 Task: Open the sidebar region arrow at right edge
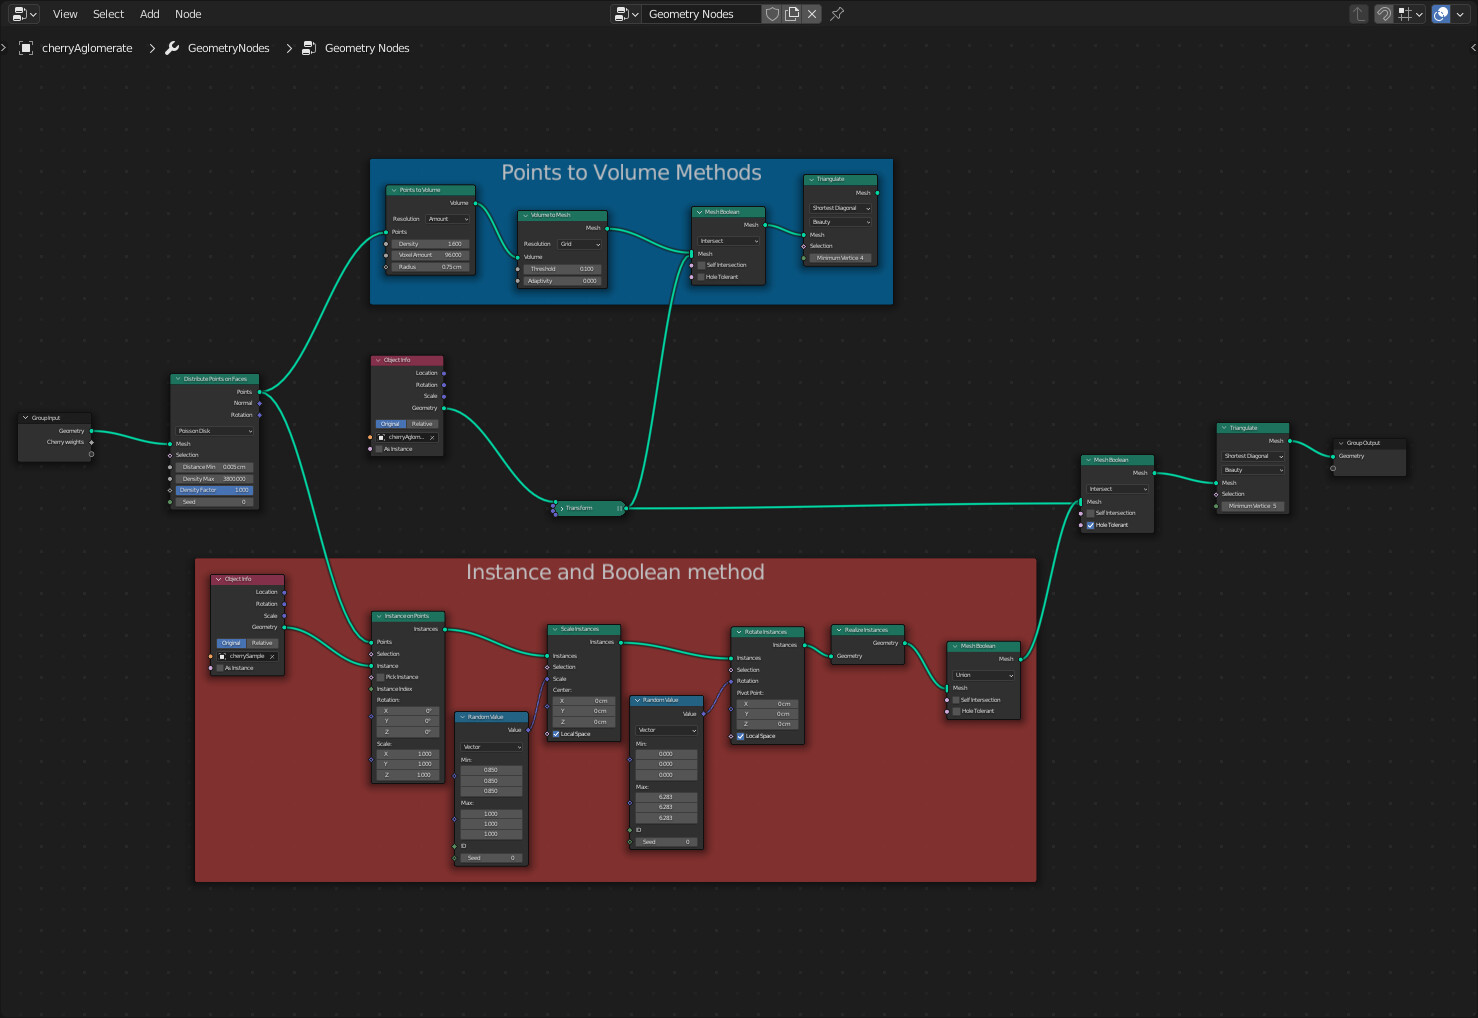[1473, 47]
